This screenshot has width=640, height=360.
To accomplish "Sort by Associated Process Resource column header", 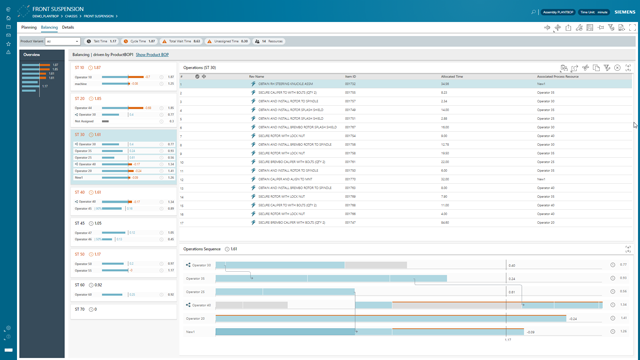I will (558, 76).
